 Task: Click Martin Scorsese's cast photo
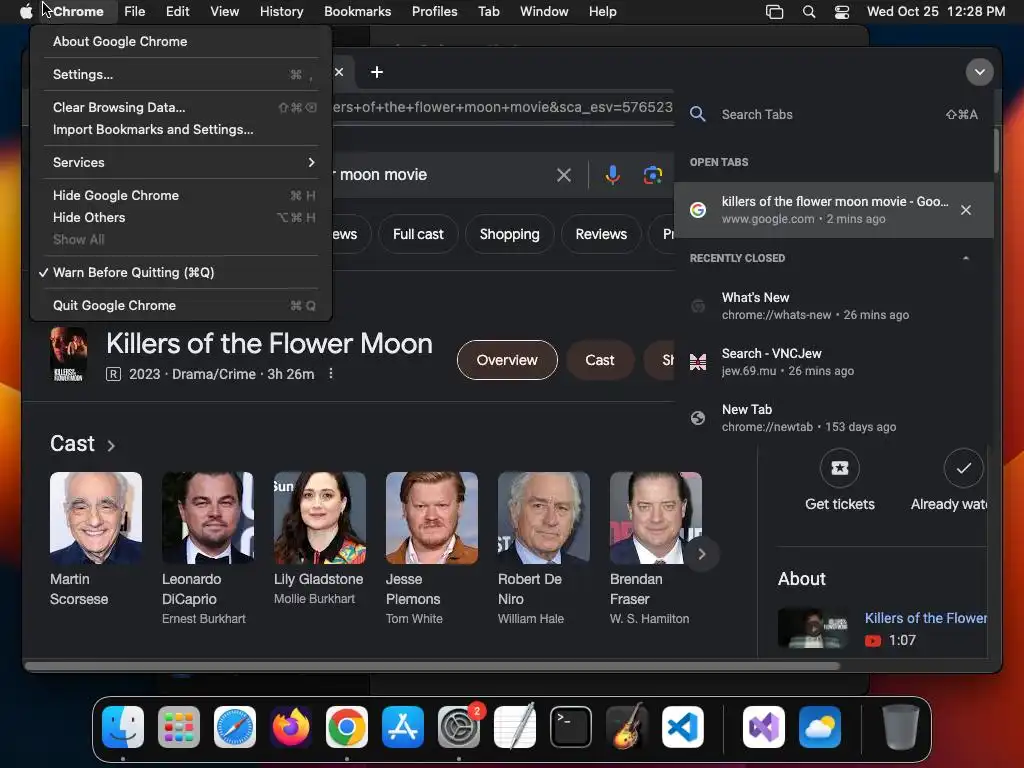point(96,518)
